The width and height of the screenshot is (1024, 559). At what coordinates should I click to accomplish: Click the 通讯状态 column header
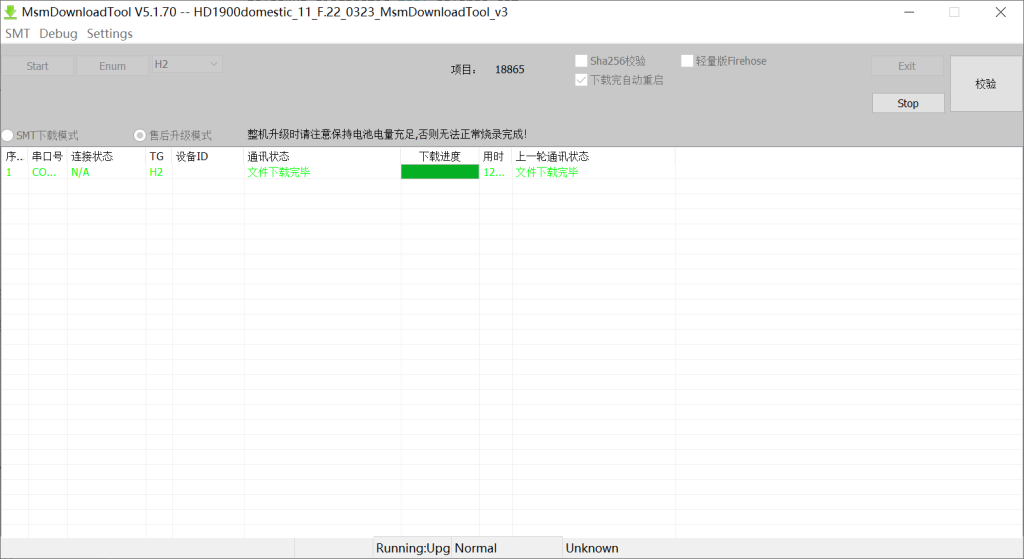point(322,156)
